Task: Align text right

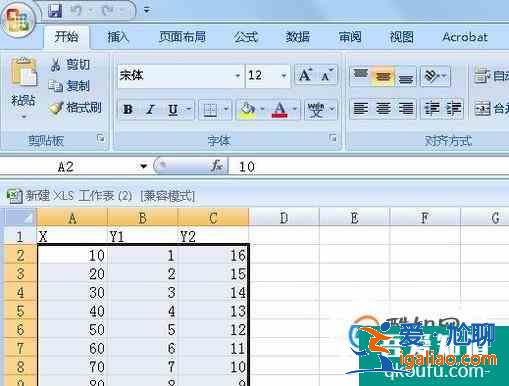Action: click(406, 109)
